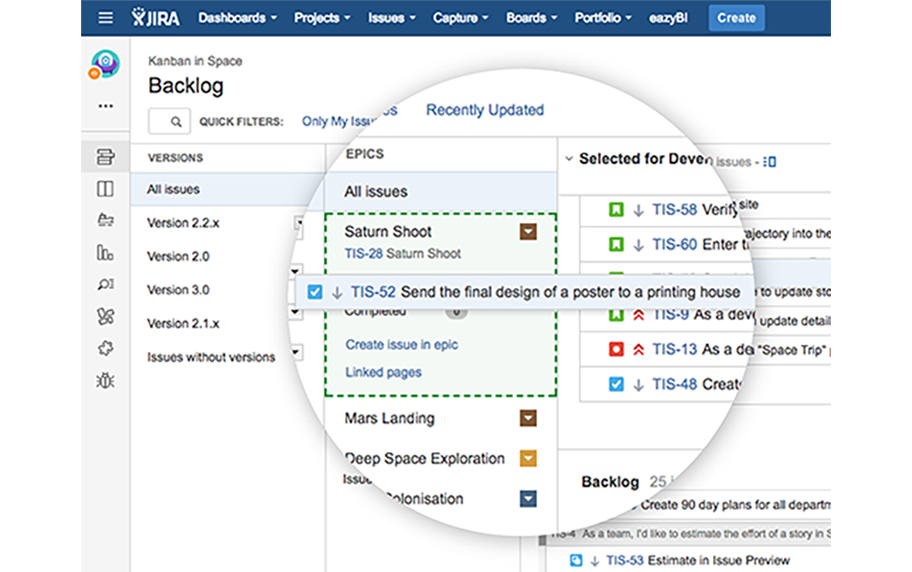Image resolution: width=912 pixels, height=572 pixels.
Task: Open the Version 2.2.x dropdown arrow
Action: pos(299,223)
